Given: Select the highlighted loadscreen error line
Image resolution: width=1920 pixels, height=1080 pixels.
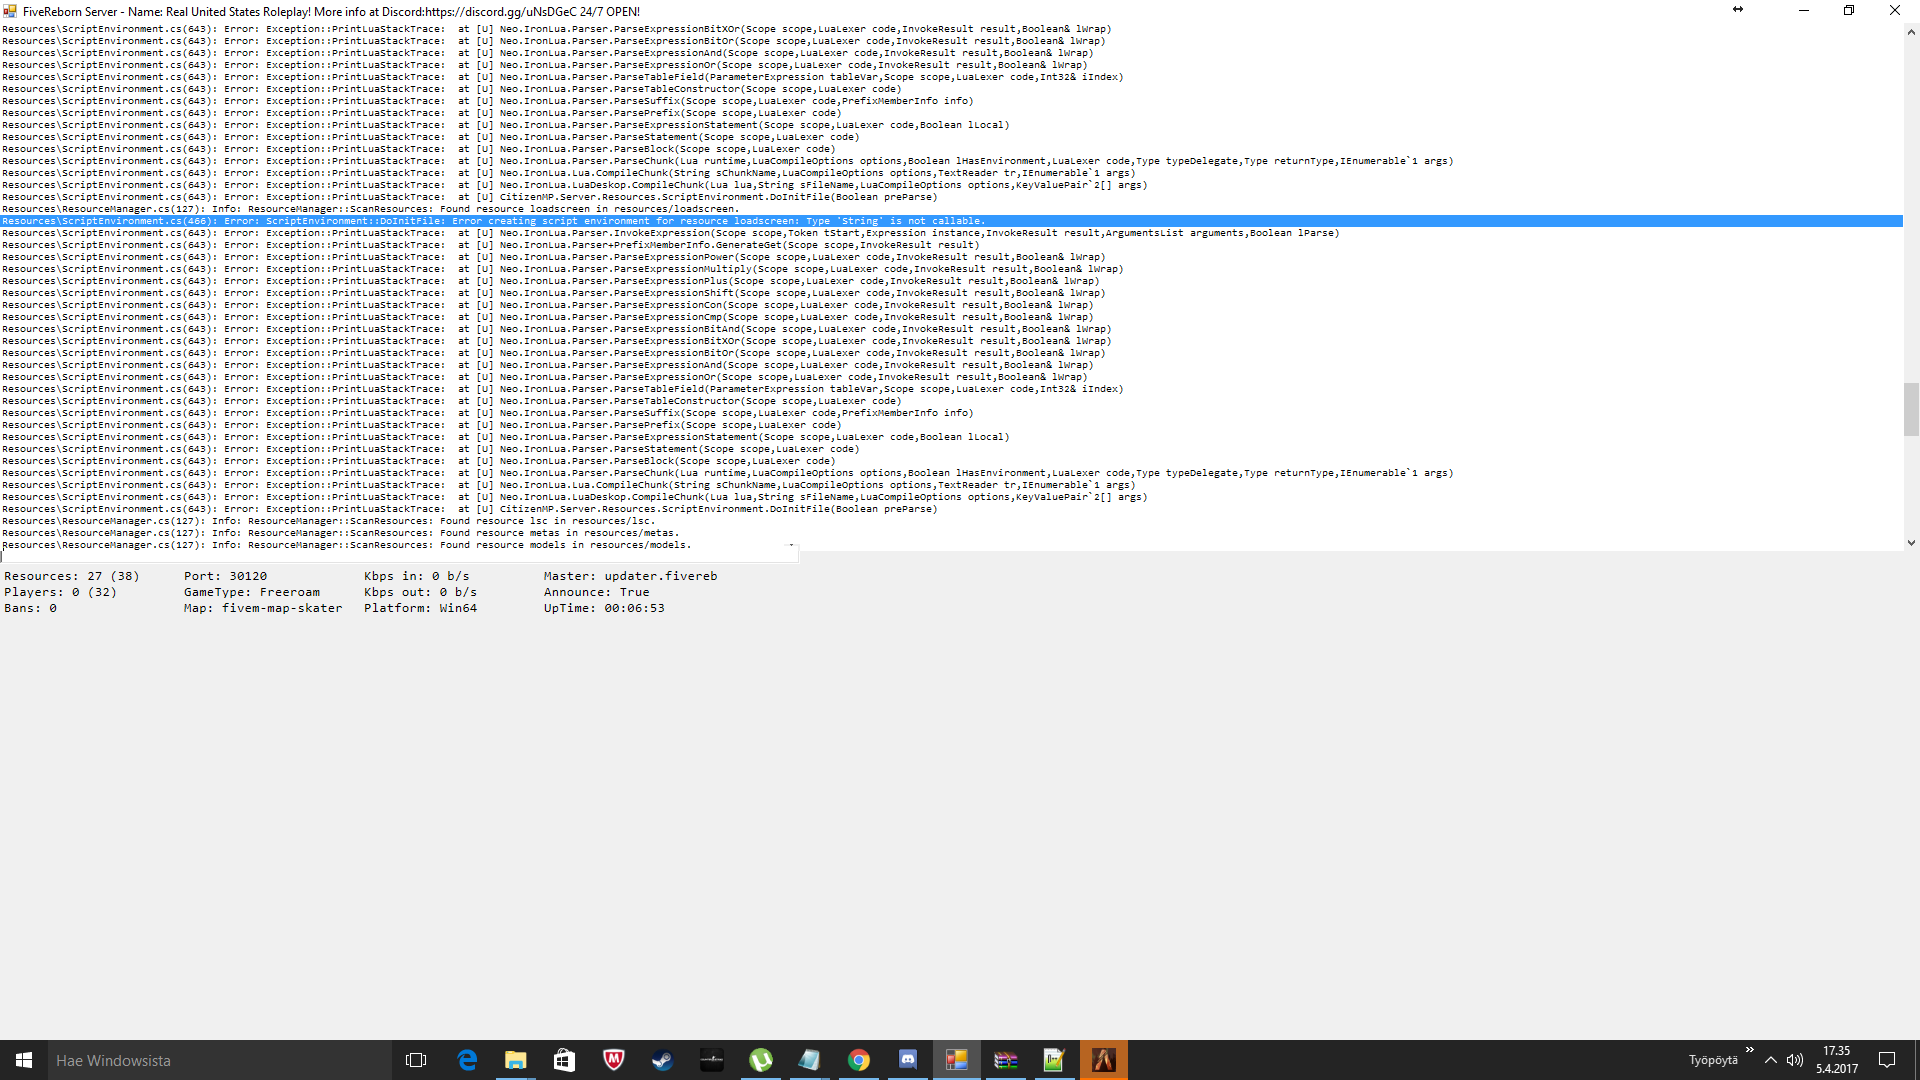Looking at the screenshot, I should (x=600, y=220).
